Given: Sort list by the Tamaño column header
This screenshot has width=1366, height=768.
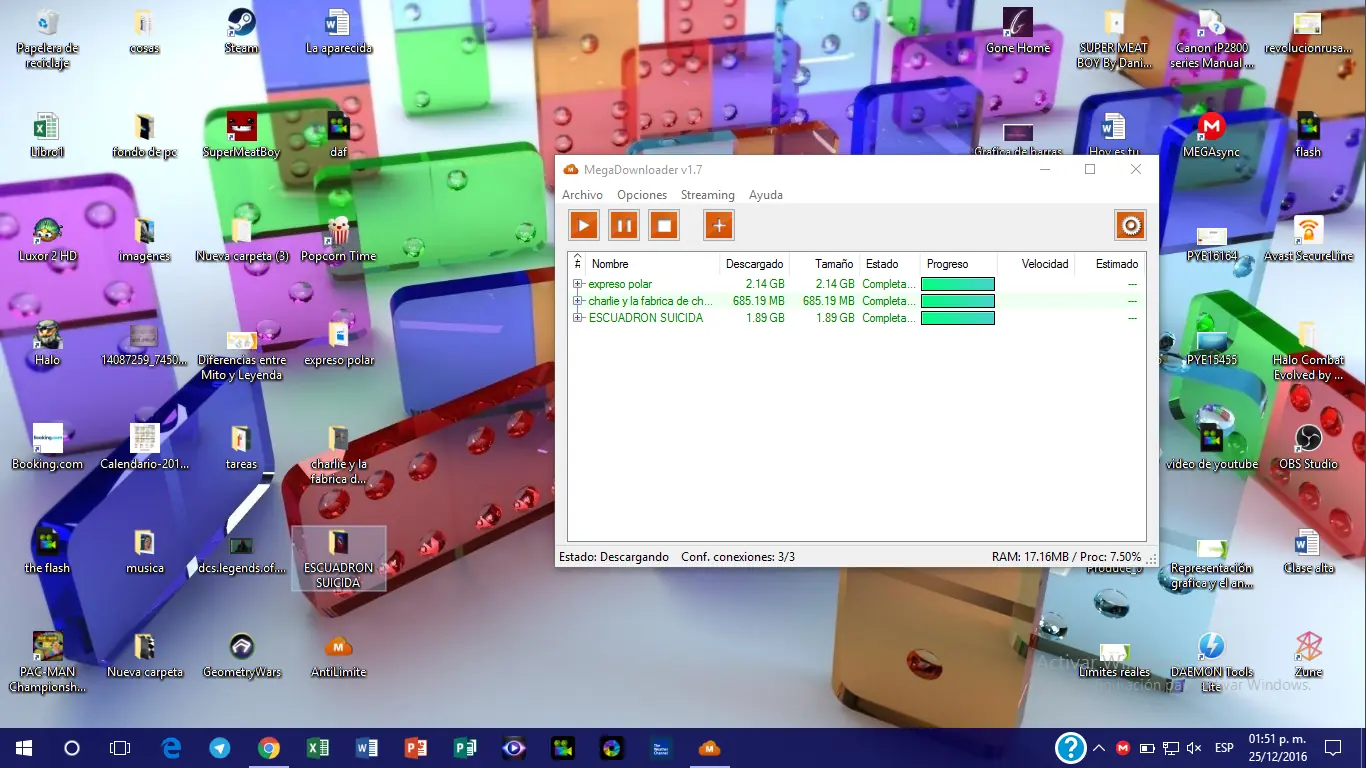Looking at the screenshot, I should 824,264.
